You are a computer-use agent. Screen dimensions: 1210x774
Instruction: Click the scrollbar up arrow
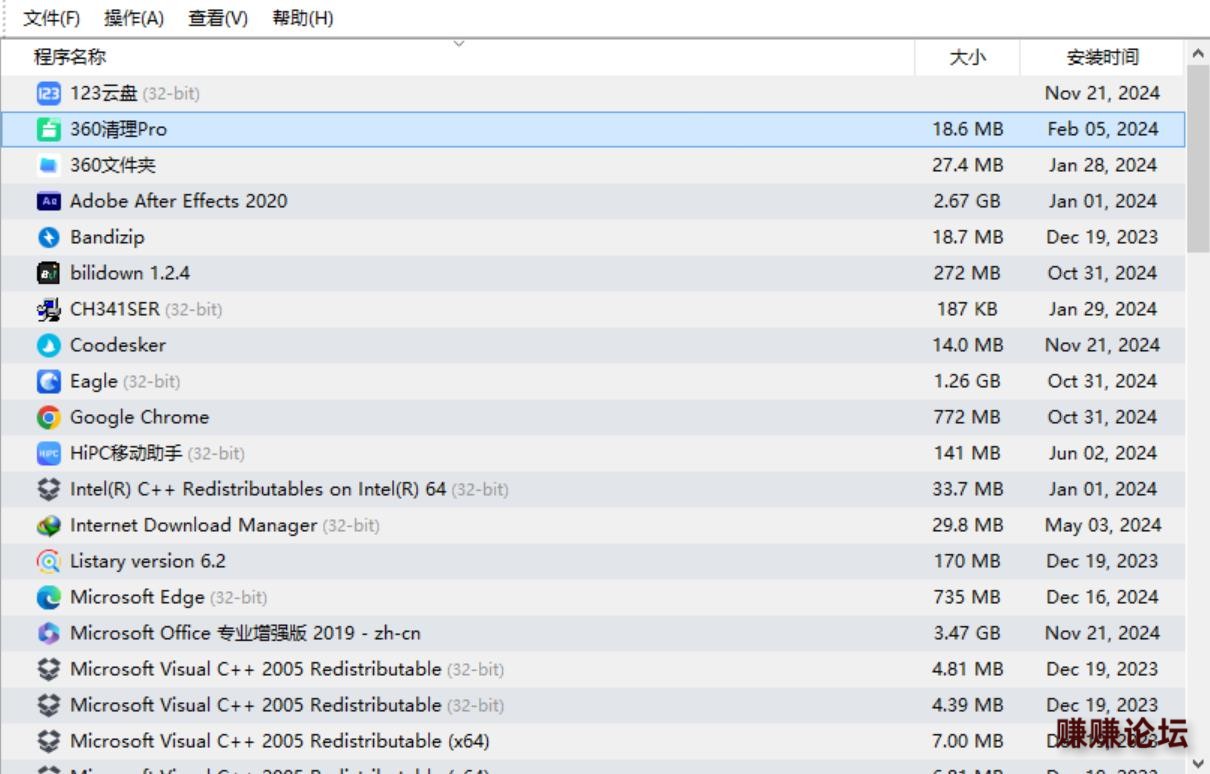coord(1199,53)
